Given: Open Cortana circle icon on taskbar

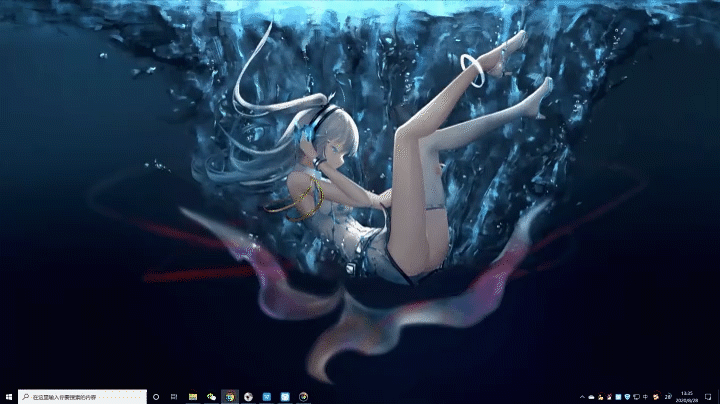Looking at the screenshot, I should tap(157, 396).
